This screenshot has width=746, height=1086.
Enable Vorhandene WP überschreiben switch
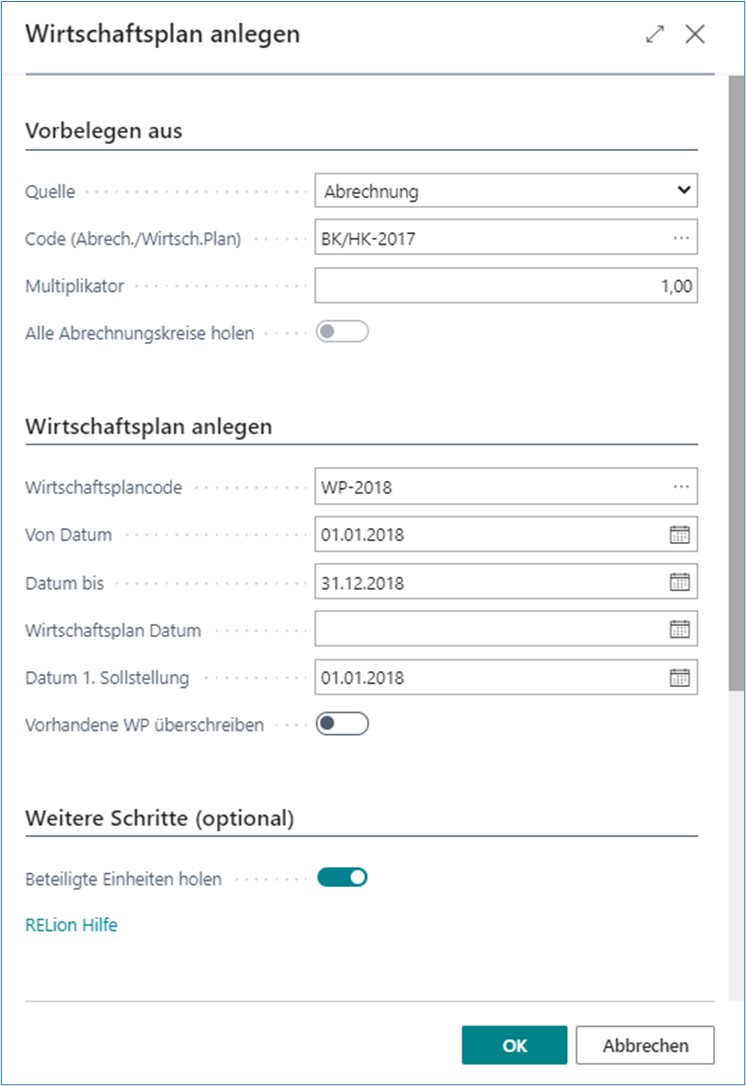[x=342, y=724]
